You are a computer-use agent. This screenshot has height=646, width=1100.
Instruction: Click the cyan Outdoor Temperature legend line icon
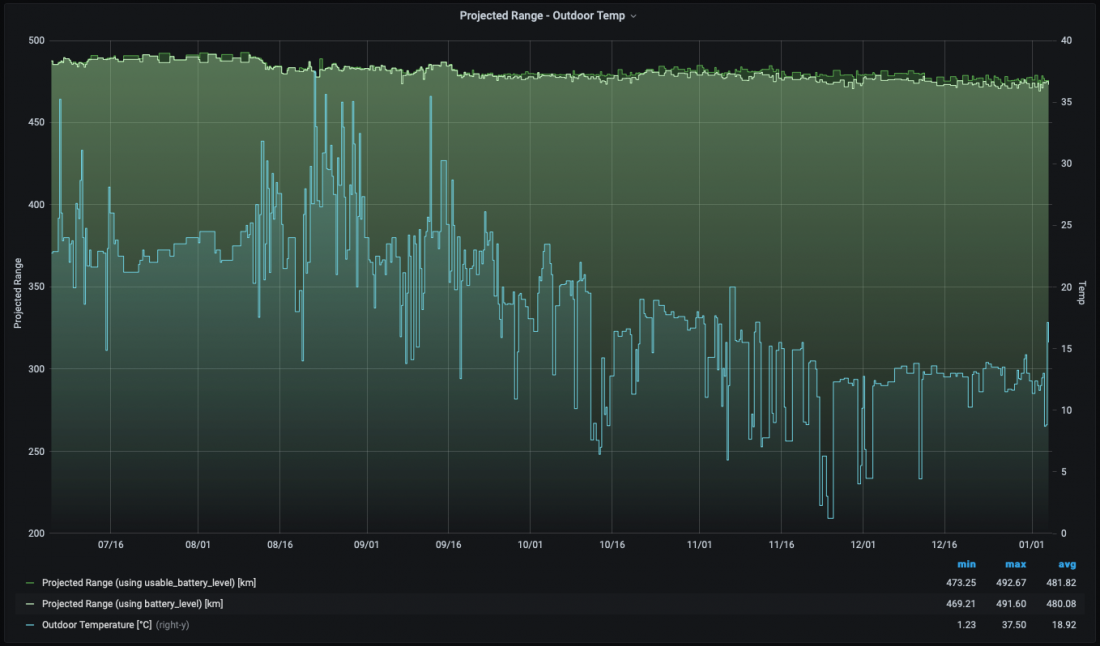coord(30,624)
